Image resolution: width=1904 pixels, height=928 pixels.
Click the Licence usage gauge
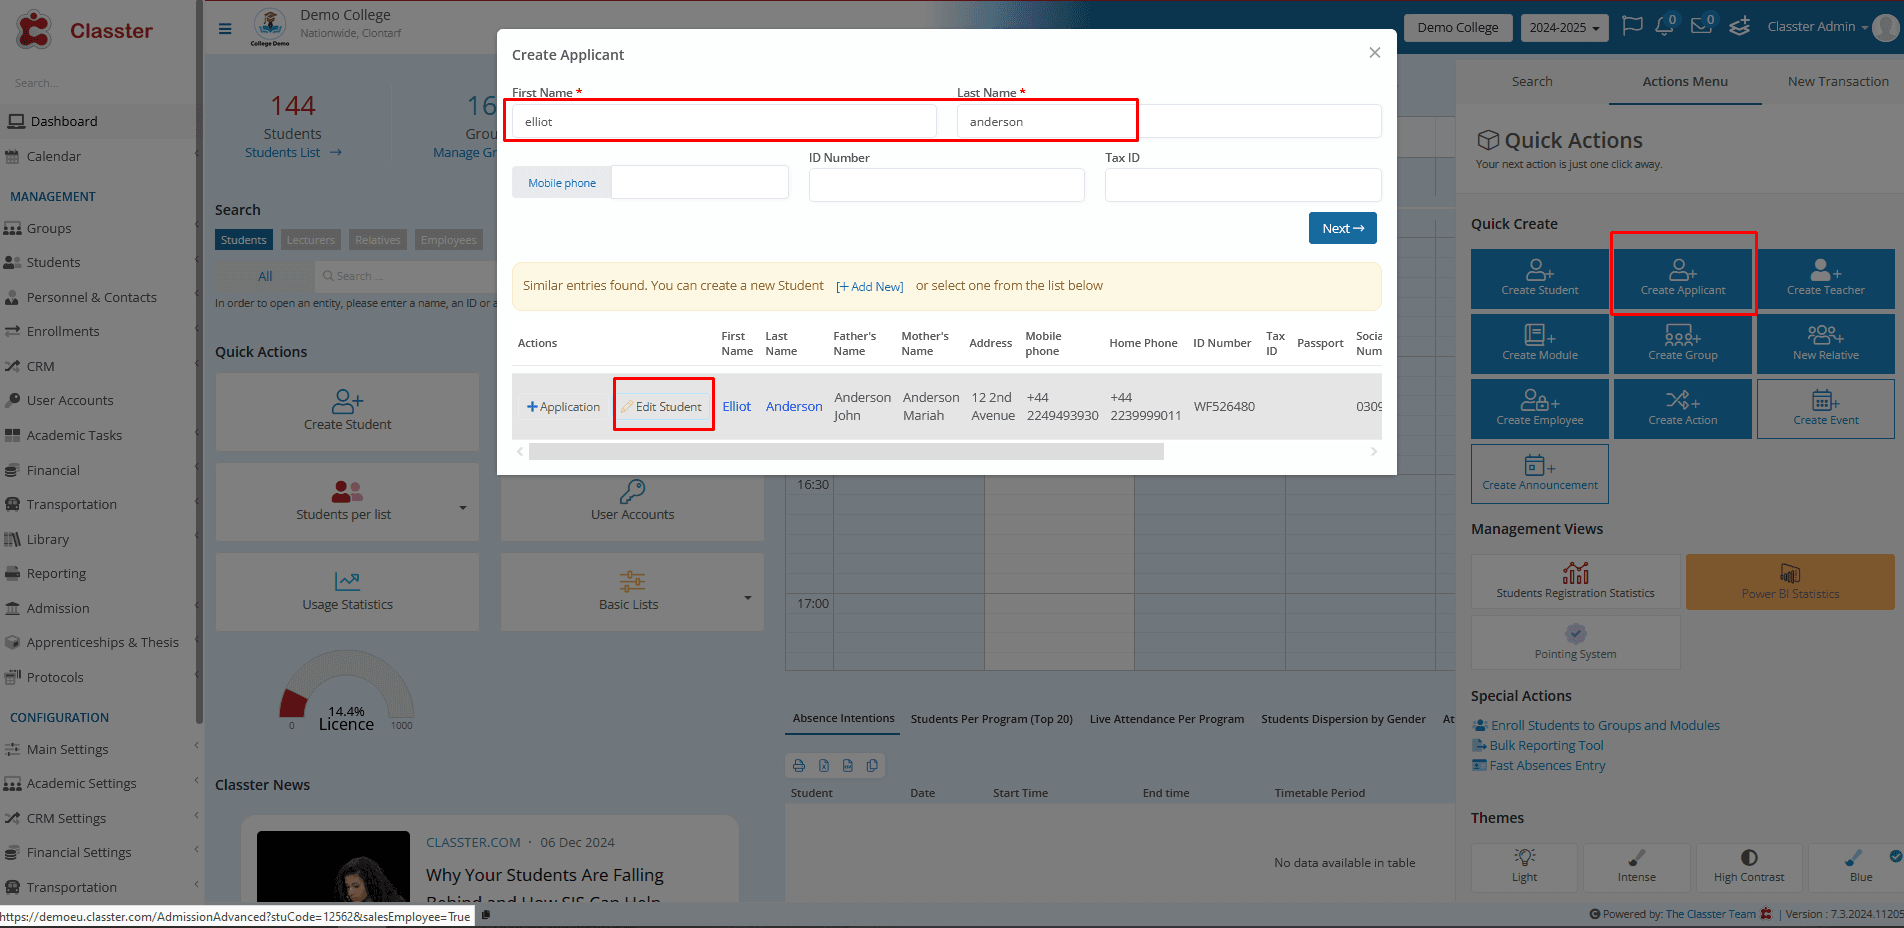pyautogui.click(x=346, y=690)
